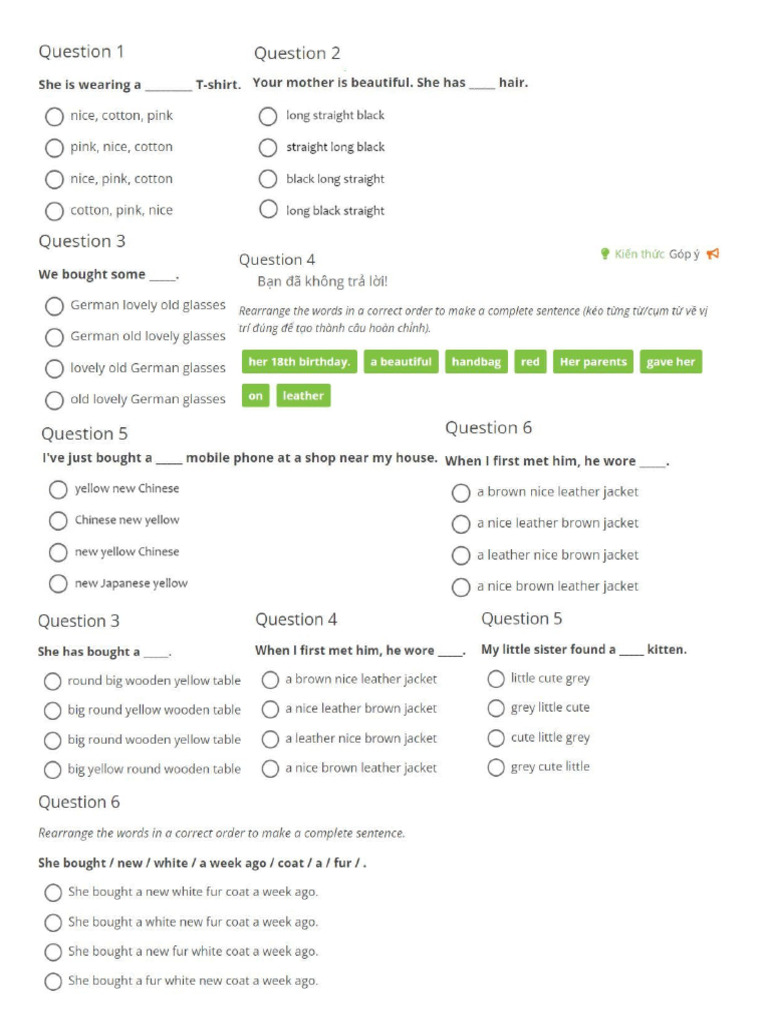This screenshot has width=768, height=1024.
Task: Click the 'leather' word tile
Action: coord(303,396)
